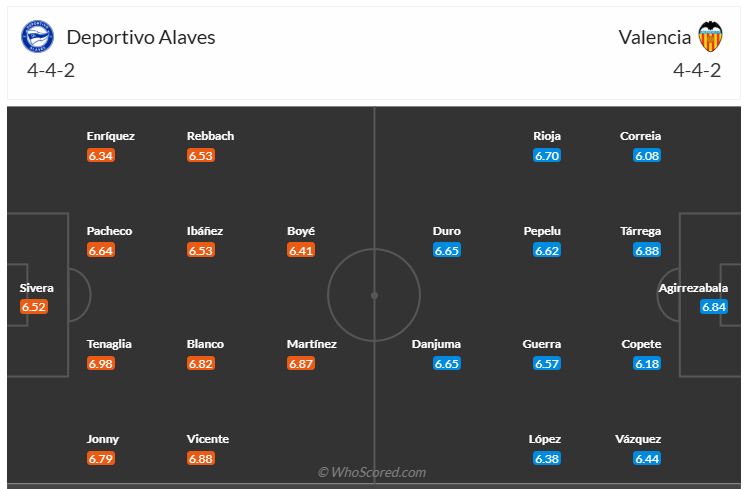748x489 pixels.
Task: Click the Deportivo Alaves club crest
Action: pos(37,37)
